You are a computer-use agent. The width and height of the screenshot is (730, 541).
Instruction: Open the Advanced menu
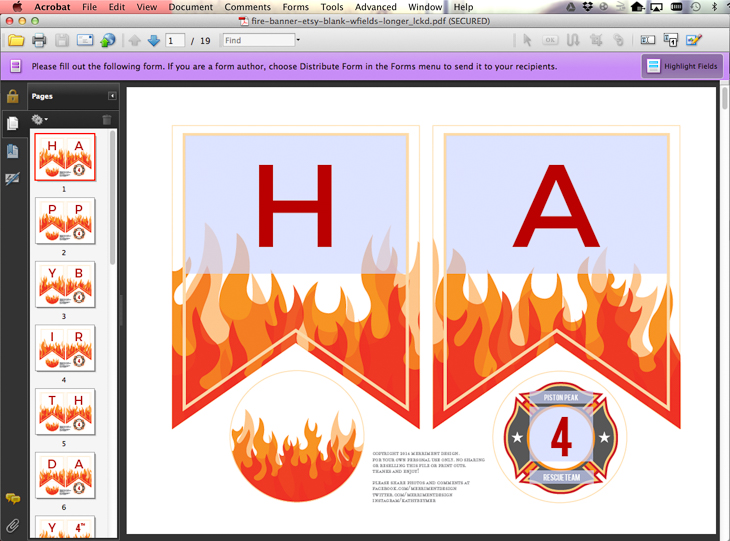[x=376, y=7]
